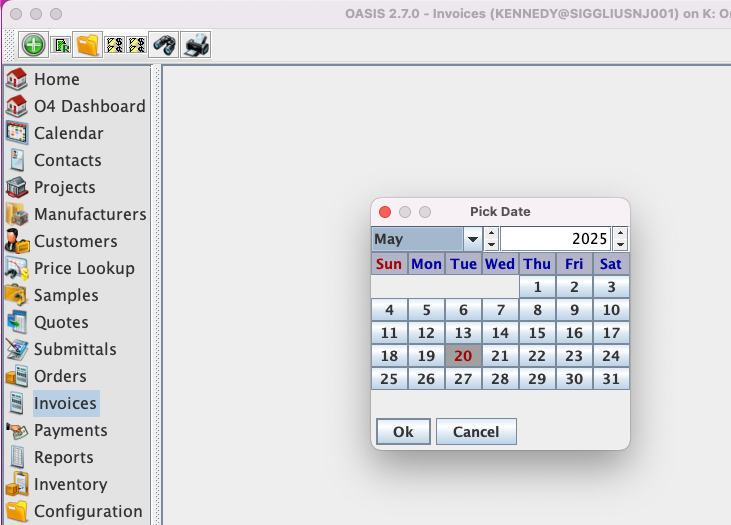Select day 9 in the calendar
The height and width of the screenshot is (525, 731).
[574, 310]
